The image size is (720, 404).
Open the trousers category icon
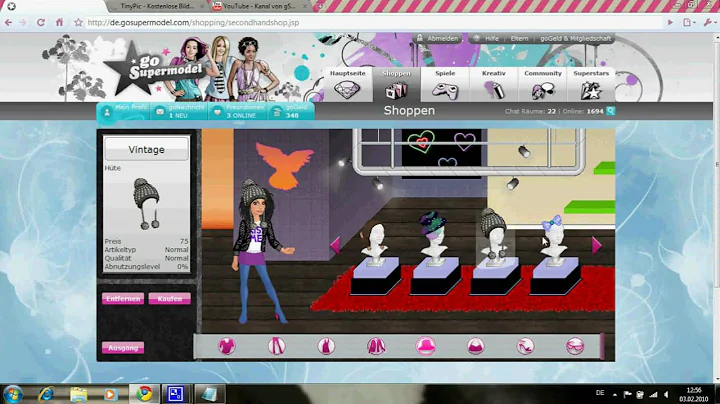tap(276, 346)
